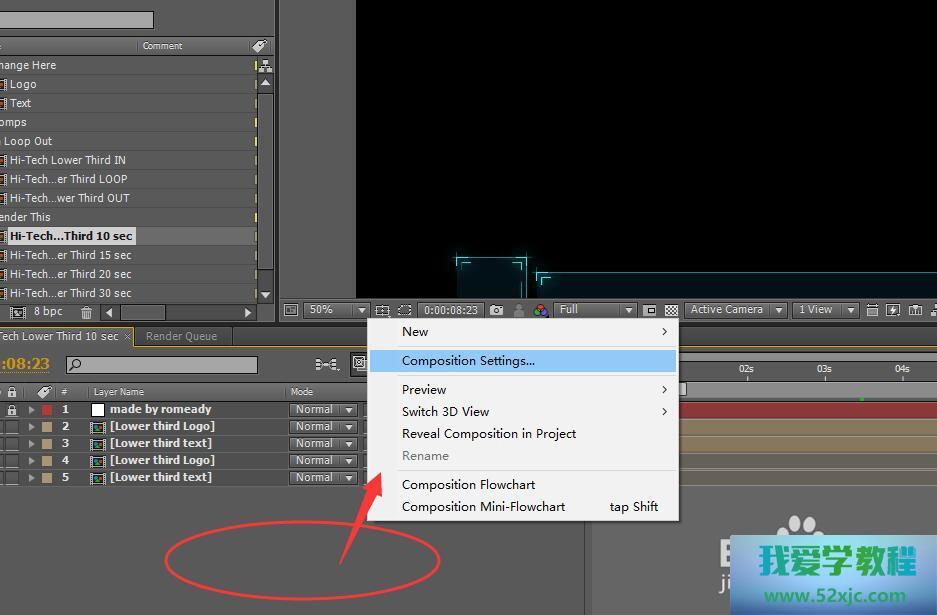Toggle lock on layer 2 Lower third Logo

click(12, 427)
